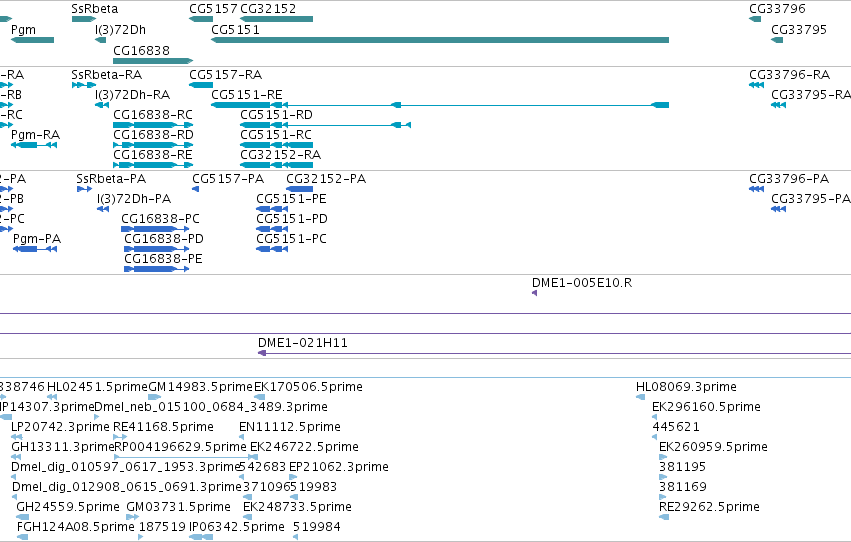Select the 381195 feature label
Image resolution: width=851 pixels, height=542 pixels.
coord(682,468)
